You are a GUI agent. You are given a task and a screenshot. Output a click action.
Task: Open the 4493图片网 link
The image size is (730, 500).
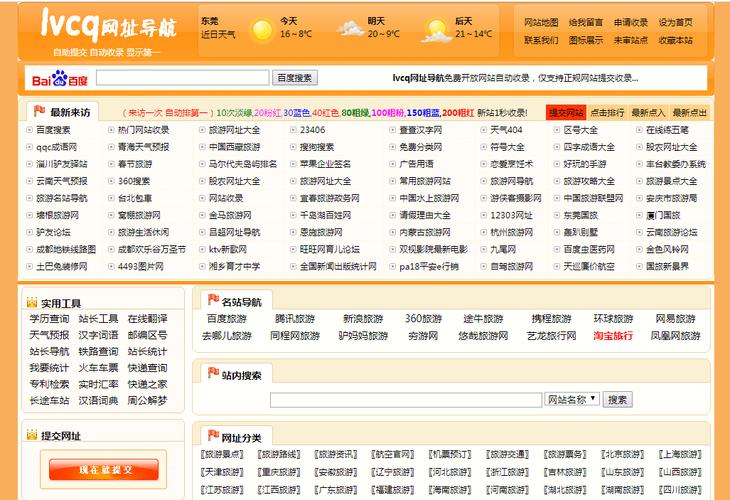pos(141,267)
